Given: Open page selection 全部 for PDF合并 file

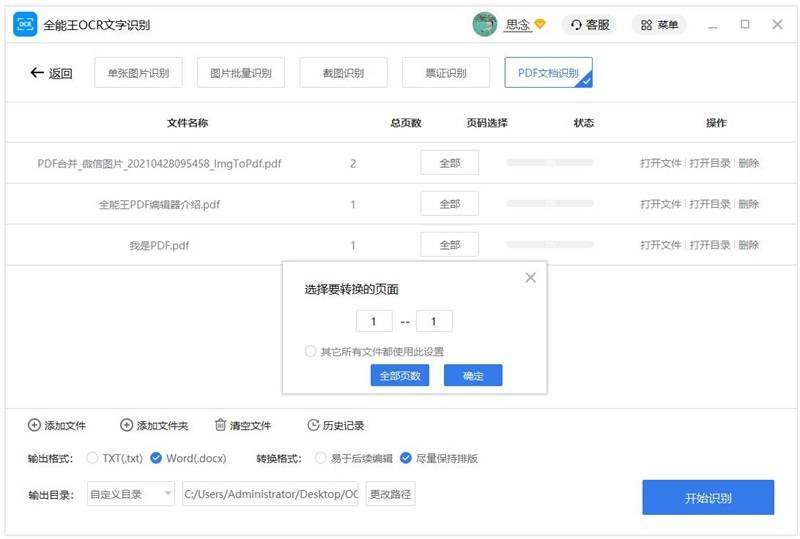Looking at the screenshot, I should pos(449,163).
